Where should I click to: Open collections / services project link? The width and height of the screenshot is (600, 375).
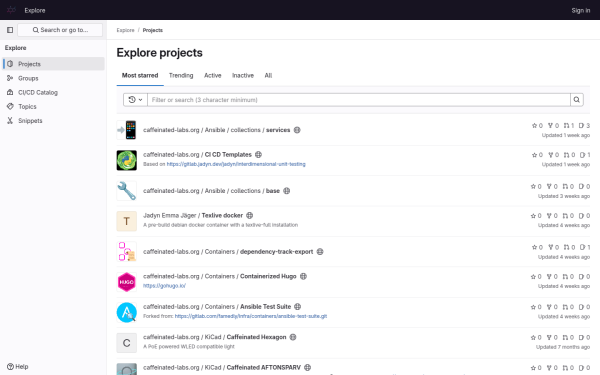click(x=217, y=130)
